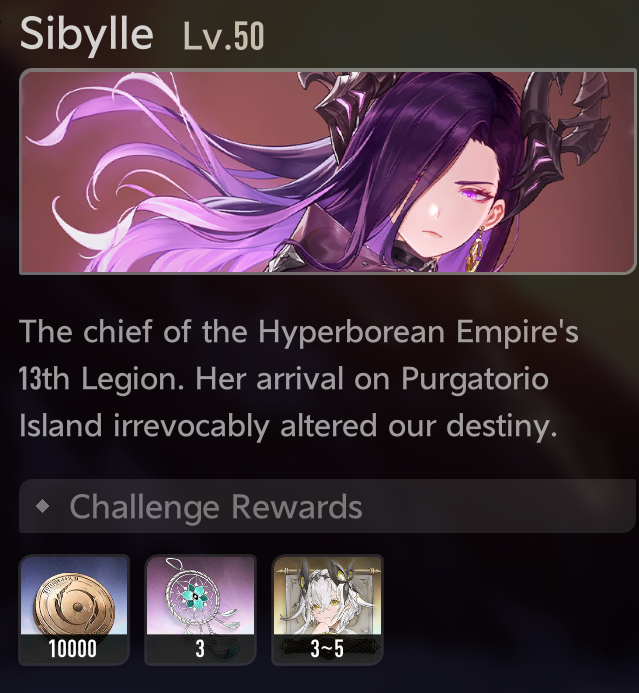Click the diamond bullet beside Challenge Rewards
This screenshot has height=693, width=639.
[x=43, y=506]
